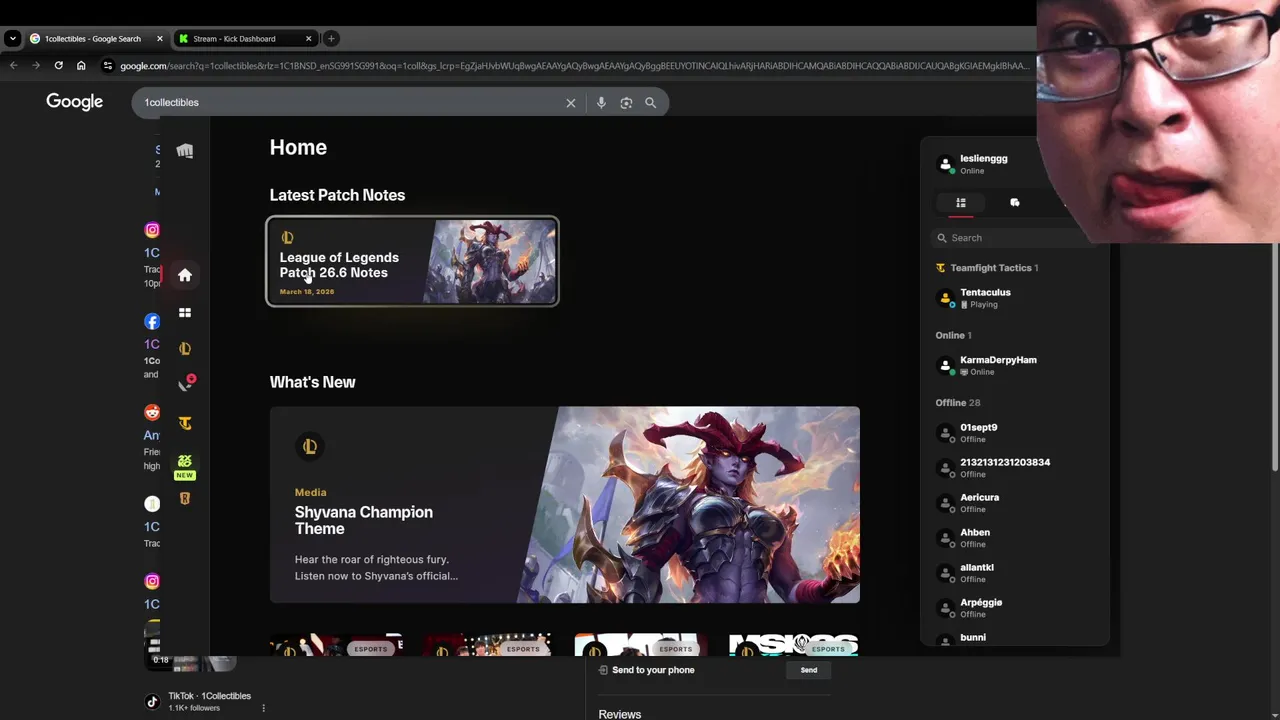The width and height of the screenshot is (1280, 720).
Task: Open the friends list tab icon
Action: [x=961, y=203]
